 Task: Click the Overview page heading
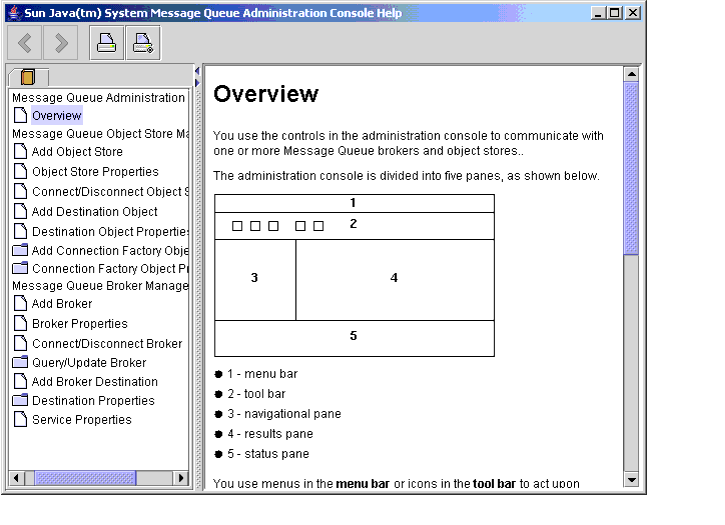tap(266, 94)
